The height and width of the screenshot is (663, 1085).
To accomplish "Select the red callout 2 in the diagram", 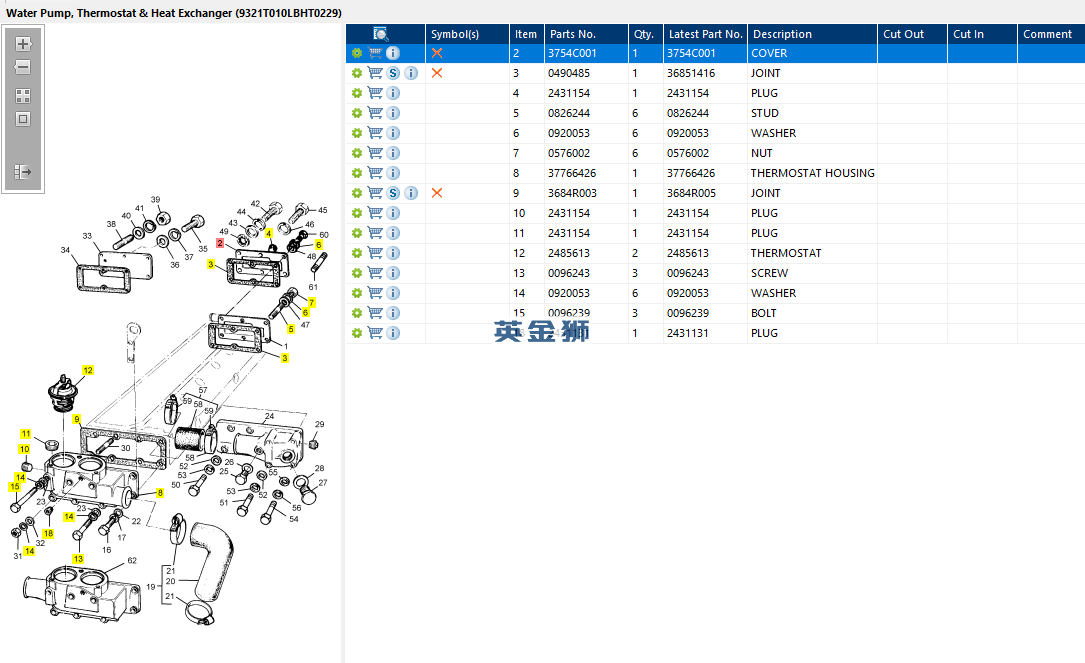I will pyautogui.click(x=220, y=243).
